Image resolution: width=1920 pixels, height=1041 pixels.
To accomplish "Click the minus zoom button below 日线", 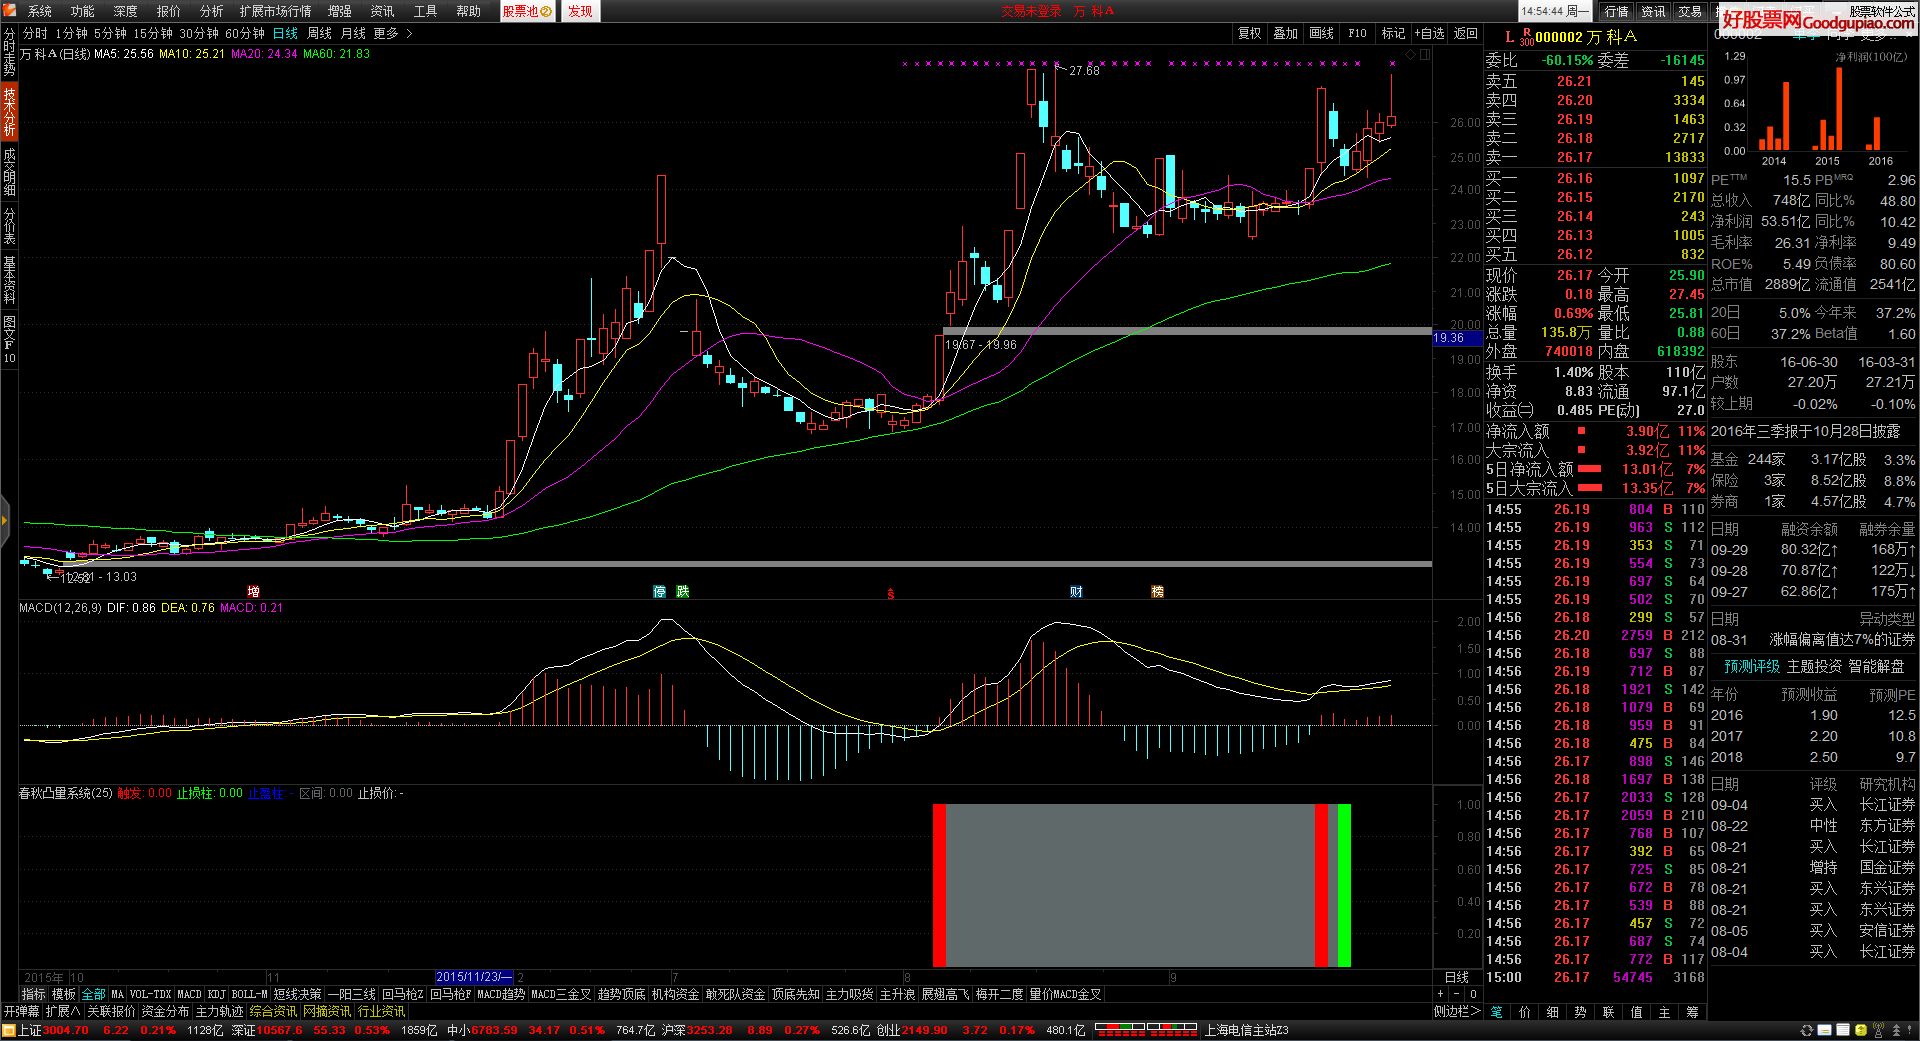I will 1456,994.
